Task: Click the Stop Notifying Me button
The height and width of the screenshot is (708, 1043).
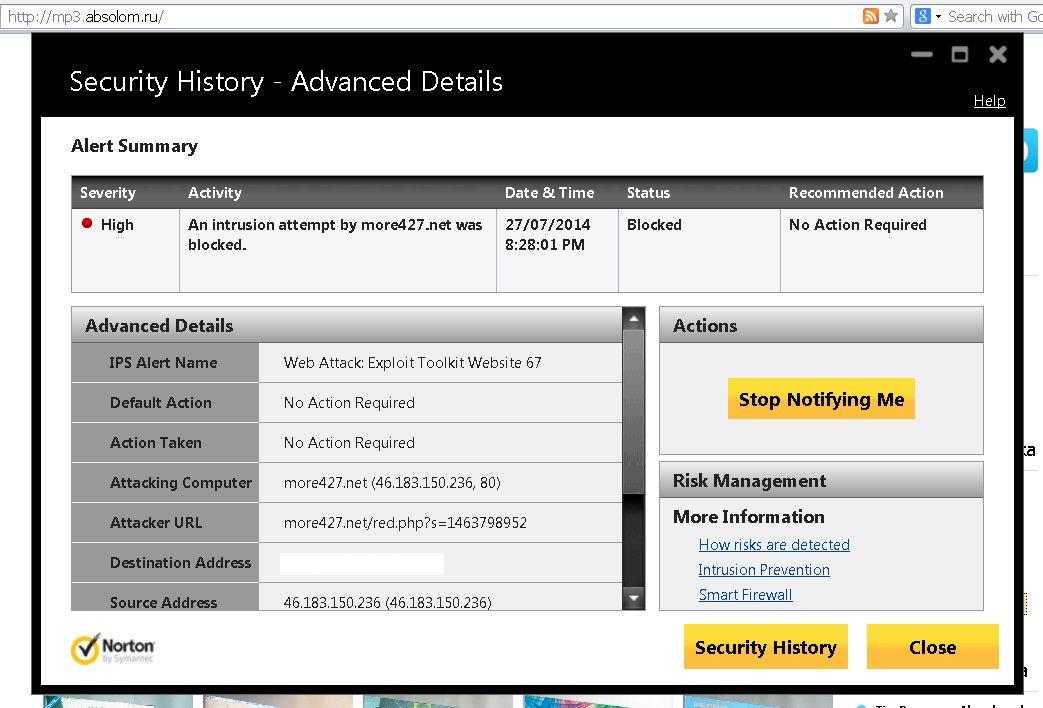Action: tap(821, 400)
